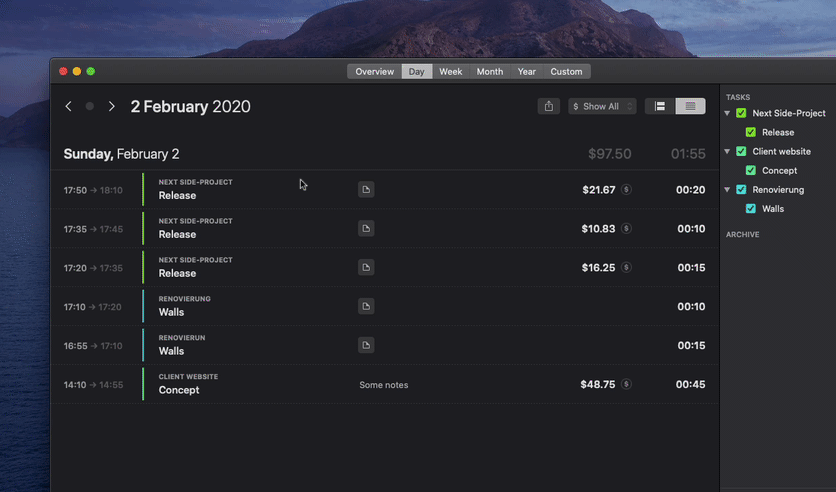Viewport: 836px width, 492px height.
Task: Toggle billing icon next to $48.75
Action: (626, 384)
